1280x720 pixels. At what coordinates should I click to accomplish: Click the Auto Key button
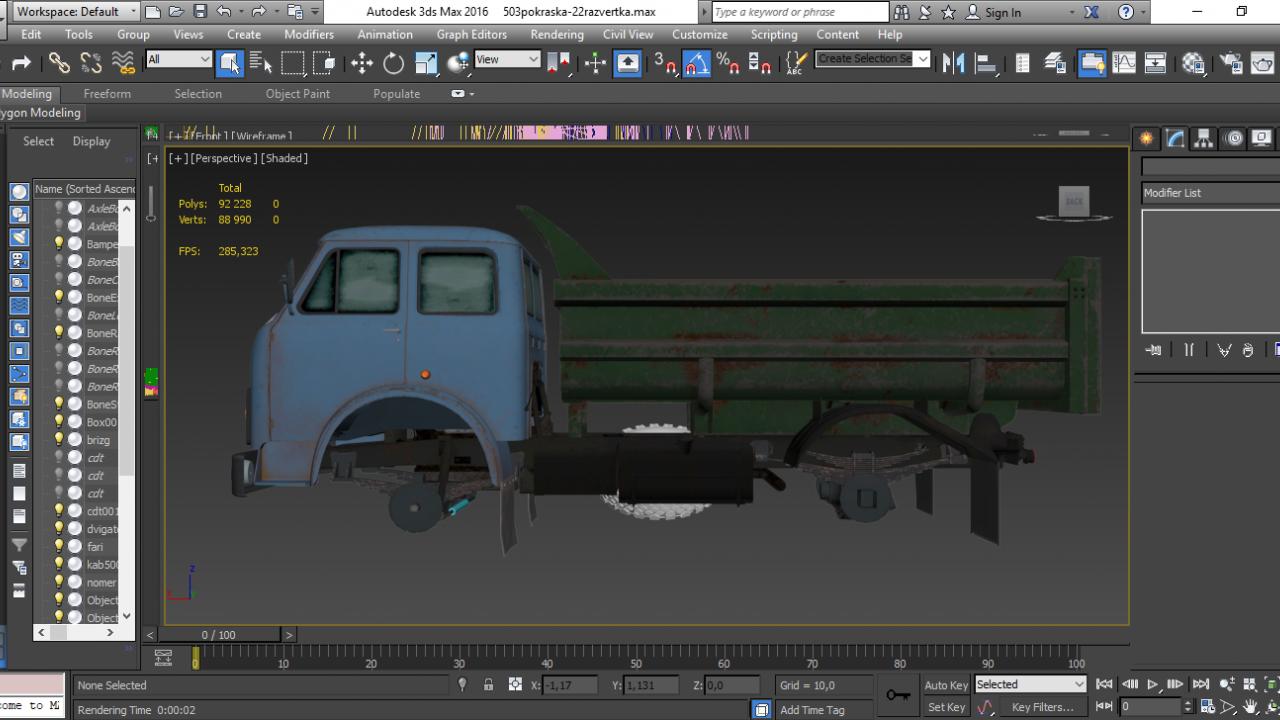tap(945, 685)
